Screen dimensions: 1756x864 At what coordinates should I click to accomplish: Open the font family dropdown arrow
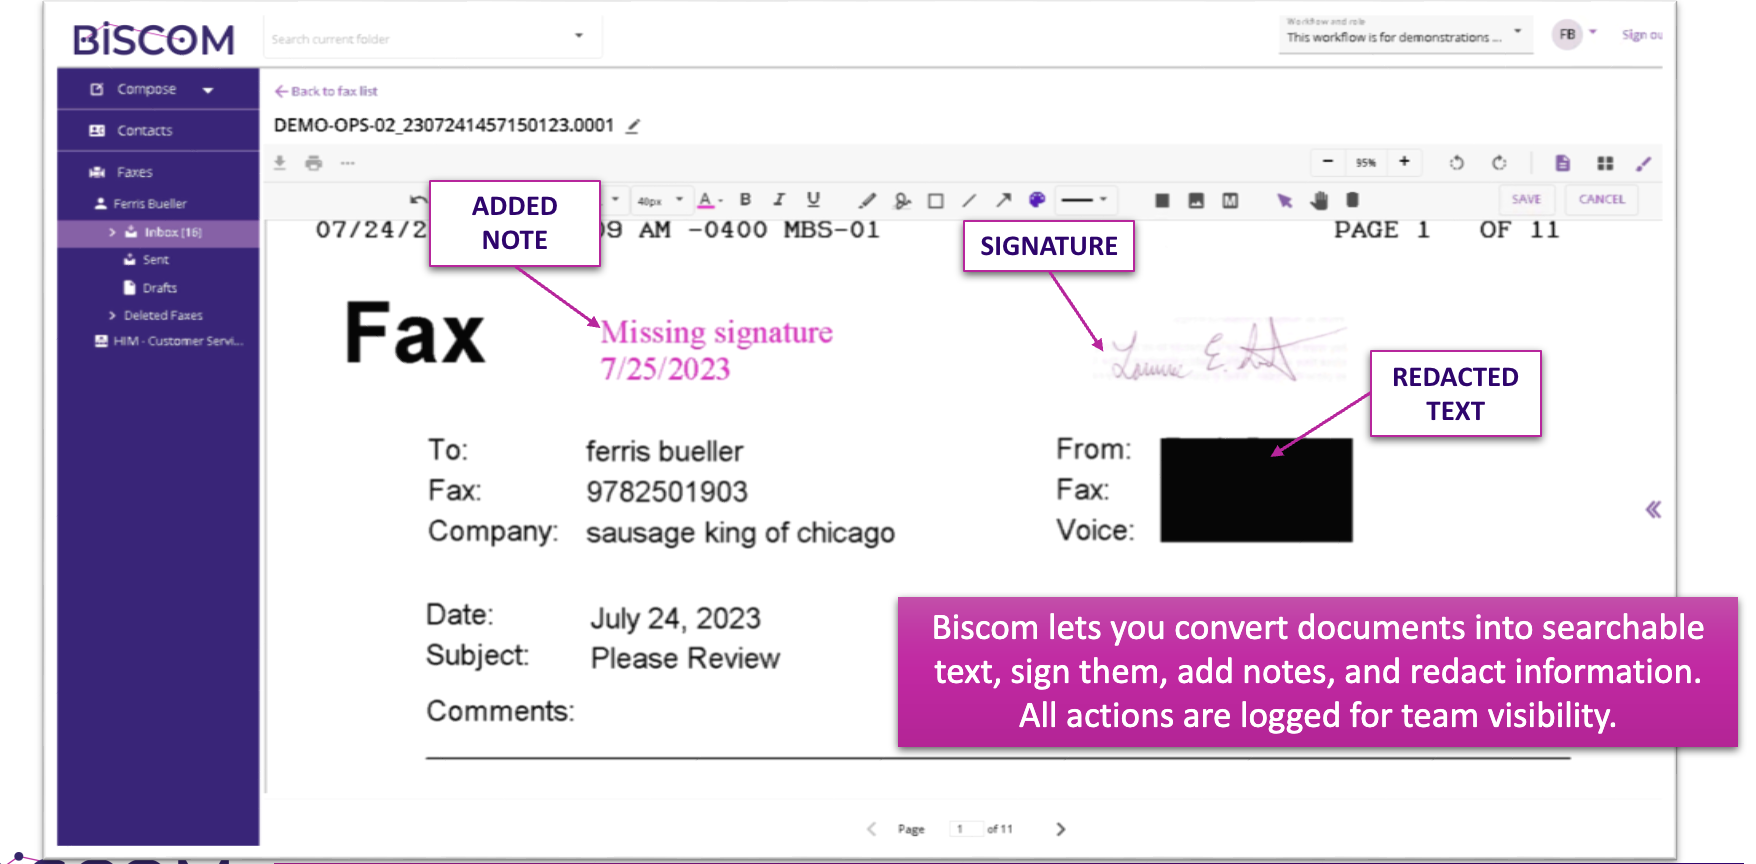615,199
